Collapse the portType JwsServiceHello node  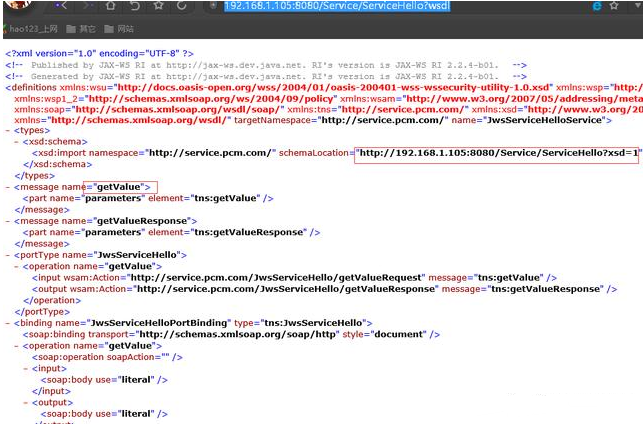(x=8, y=255)
